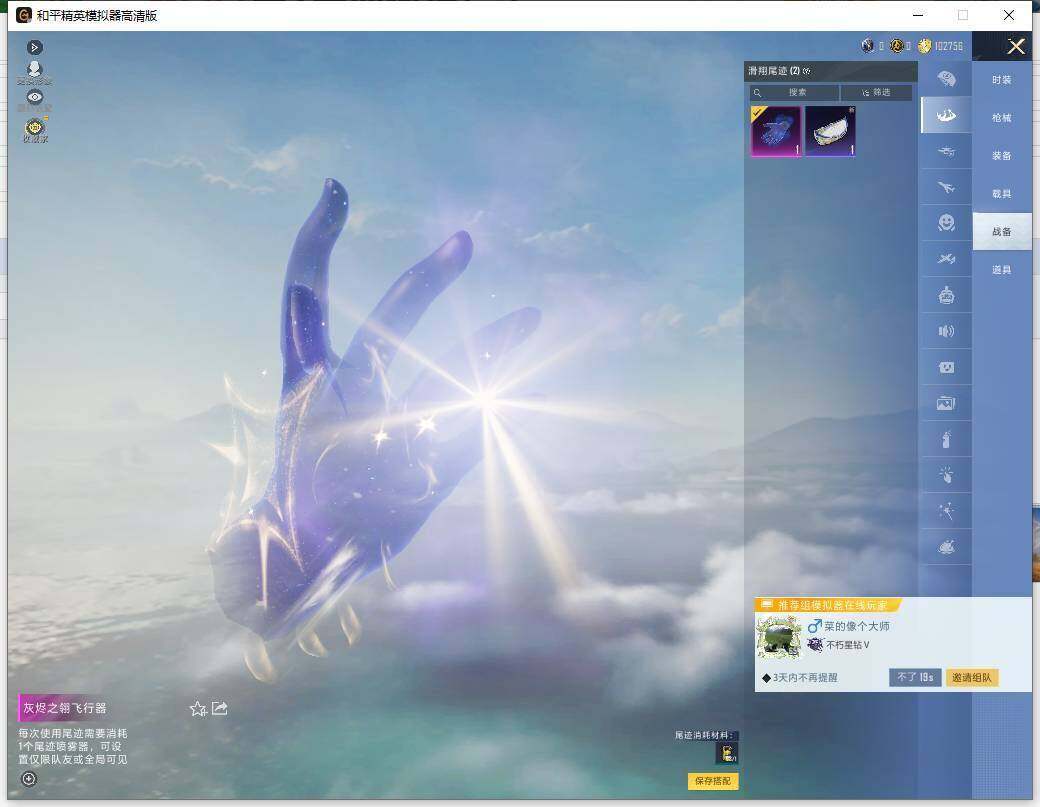Open the smiley emote category icon
Screen dimensions: 1040x807
coord(946,223)
